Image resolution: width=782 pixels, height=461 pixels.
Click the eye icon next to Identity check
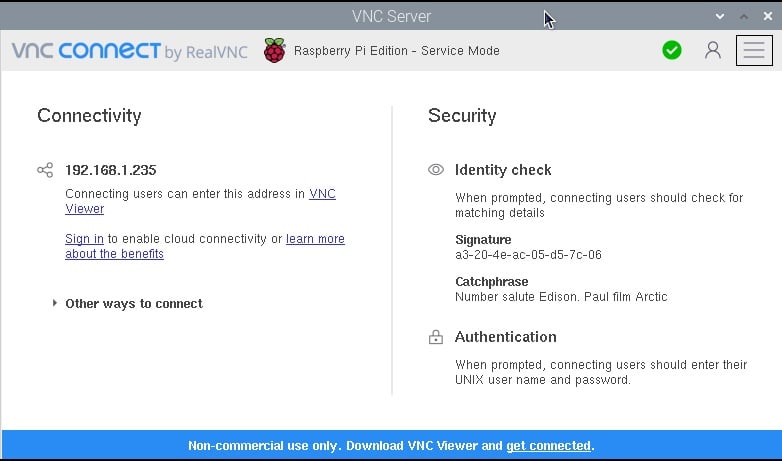(435, 170)
